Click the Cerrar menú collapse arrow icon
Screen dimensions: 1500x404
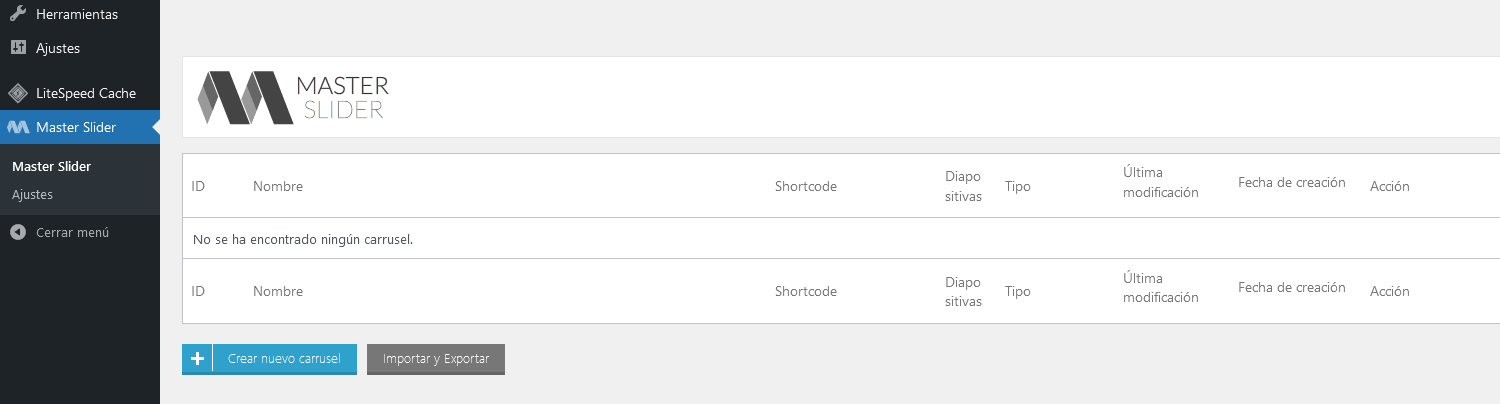click(18, 232)
